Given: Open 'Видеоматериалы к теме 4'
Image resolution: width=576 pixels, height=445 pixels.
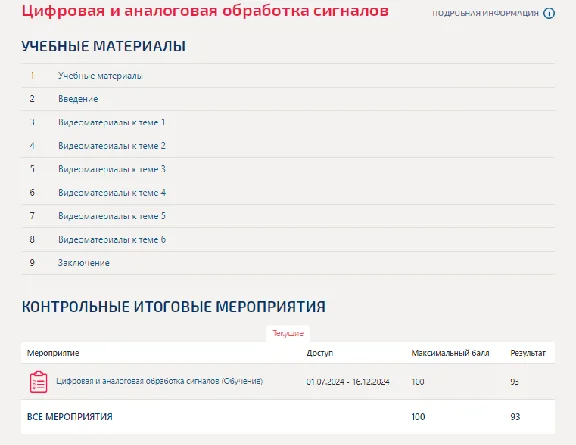Looking at the screenshot, I should [x=112, y=193].
